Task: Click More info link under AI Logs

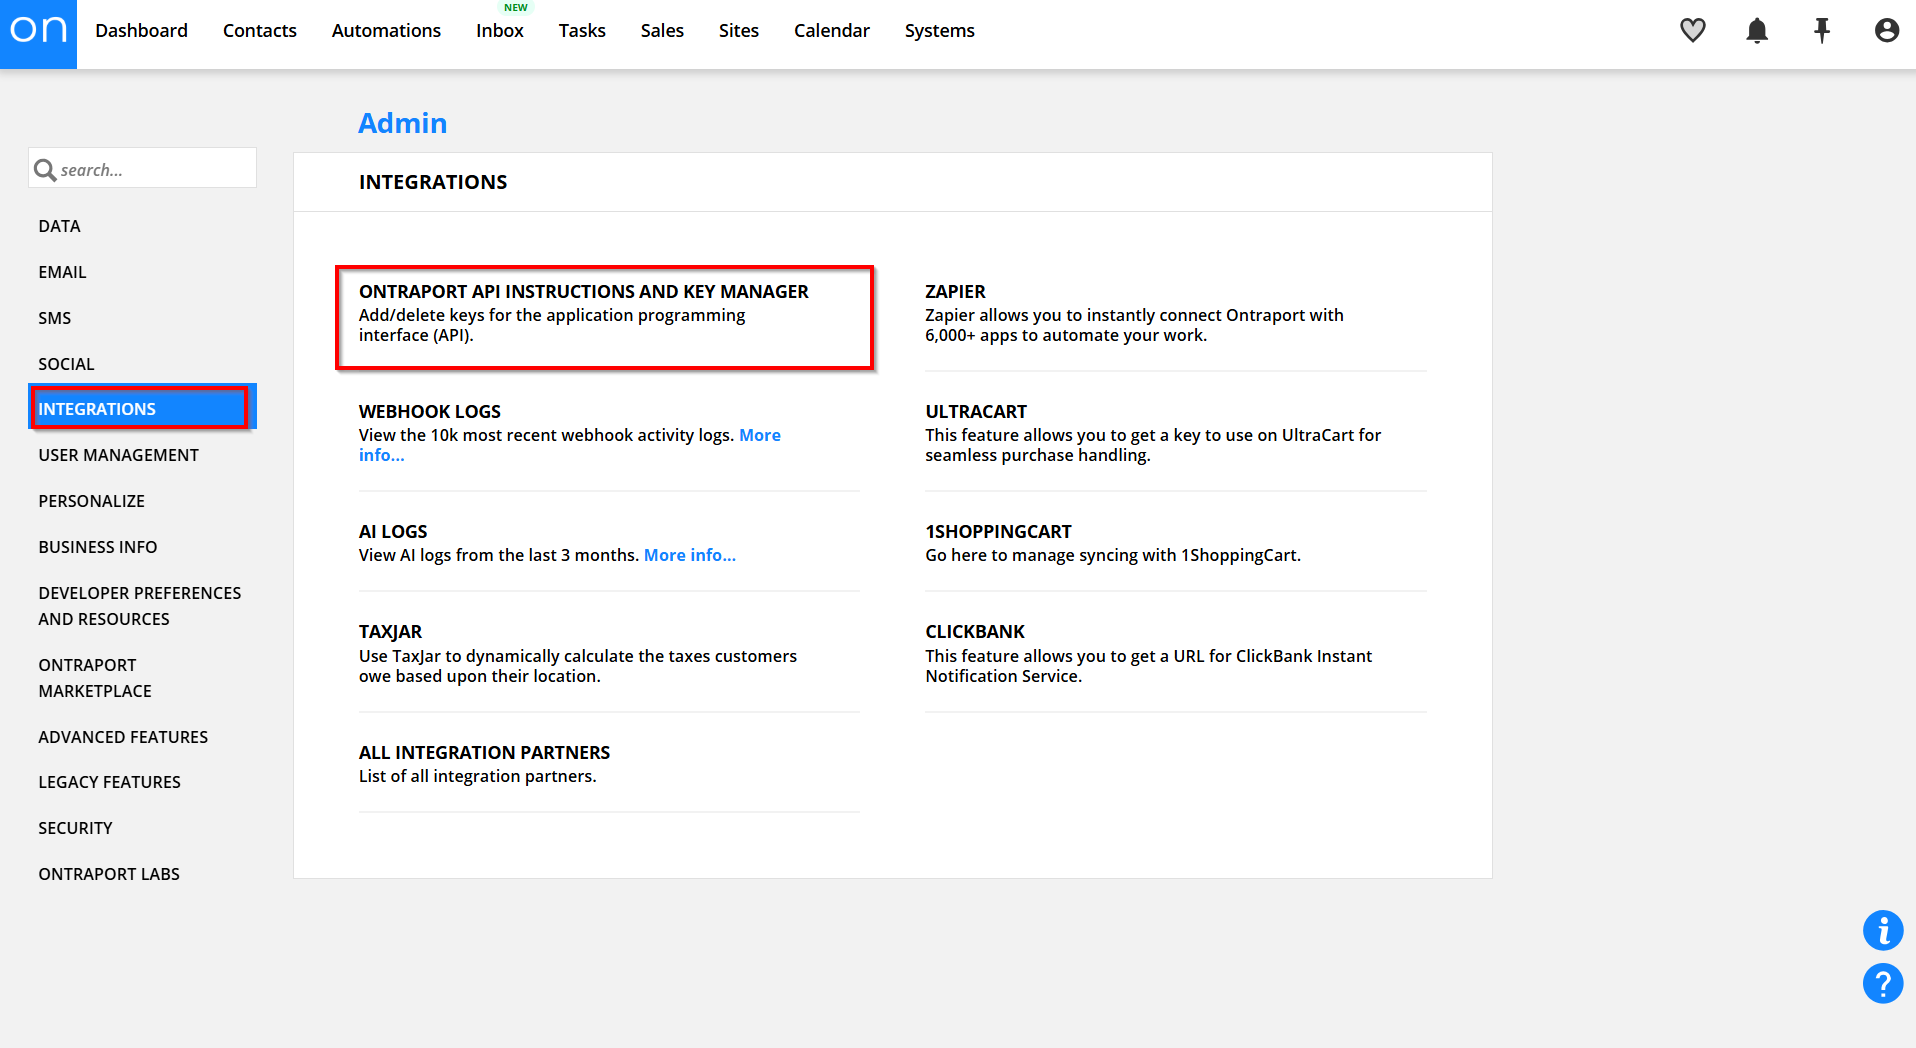Action: point(689,555)
